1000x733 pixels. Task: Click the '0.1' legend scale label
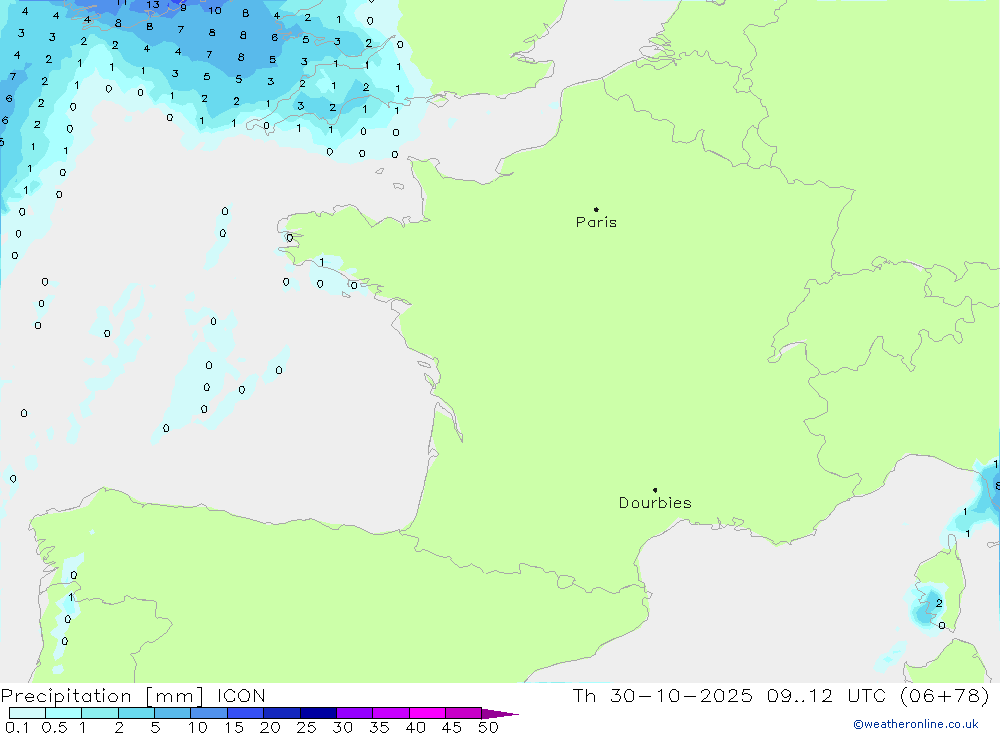point(17,727)
